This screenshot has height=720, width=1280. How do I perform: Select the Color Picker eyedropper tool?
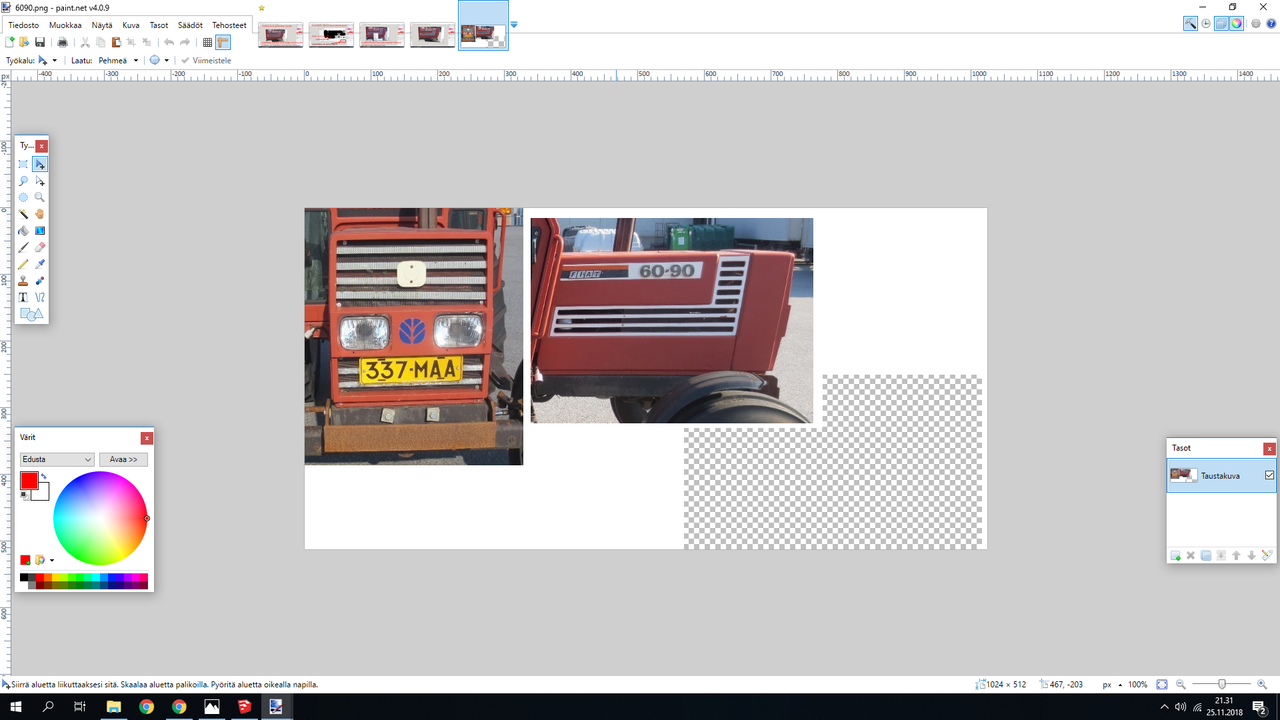coord(40,264)
